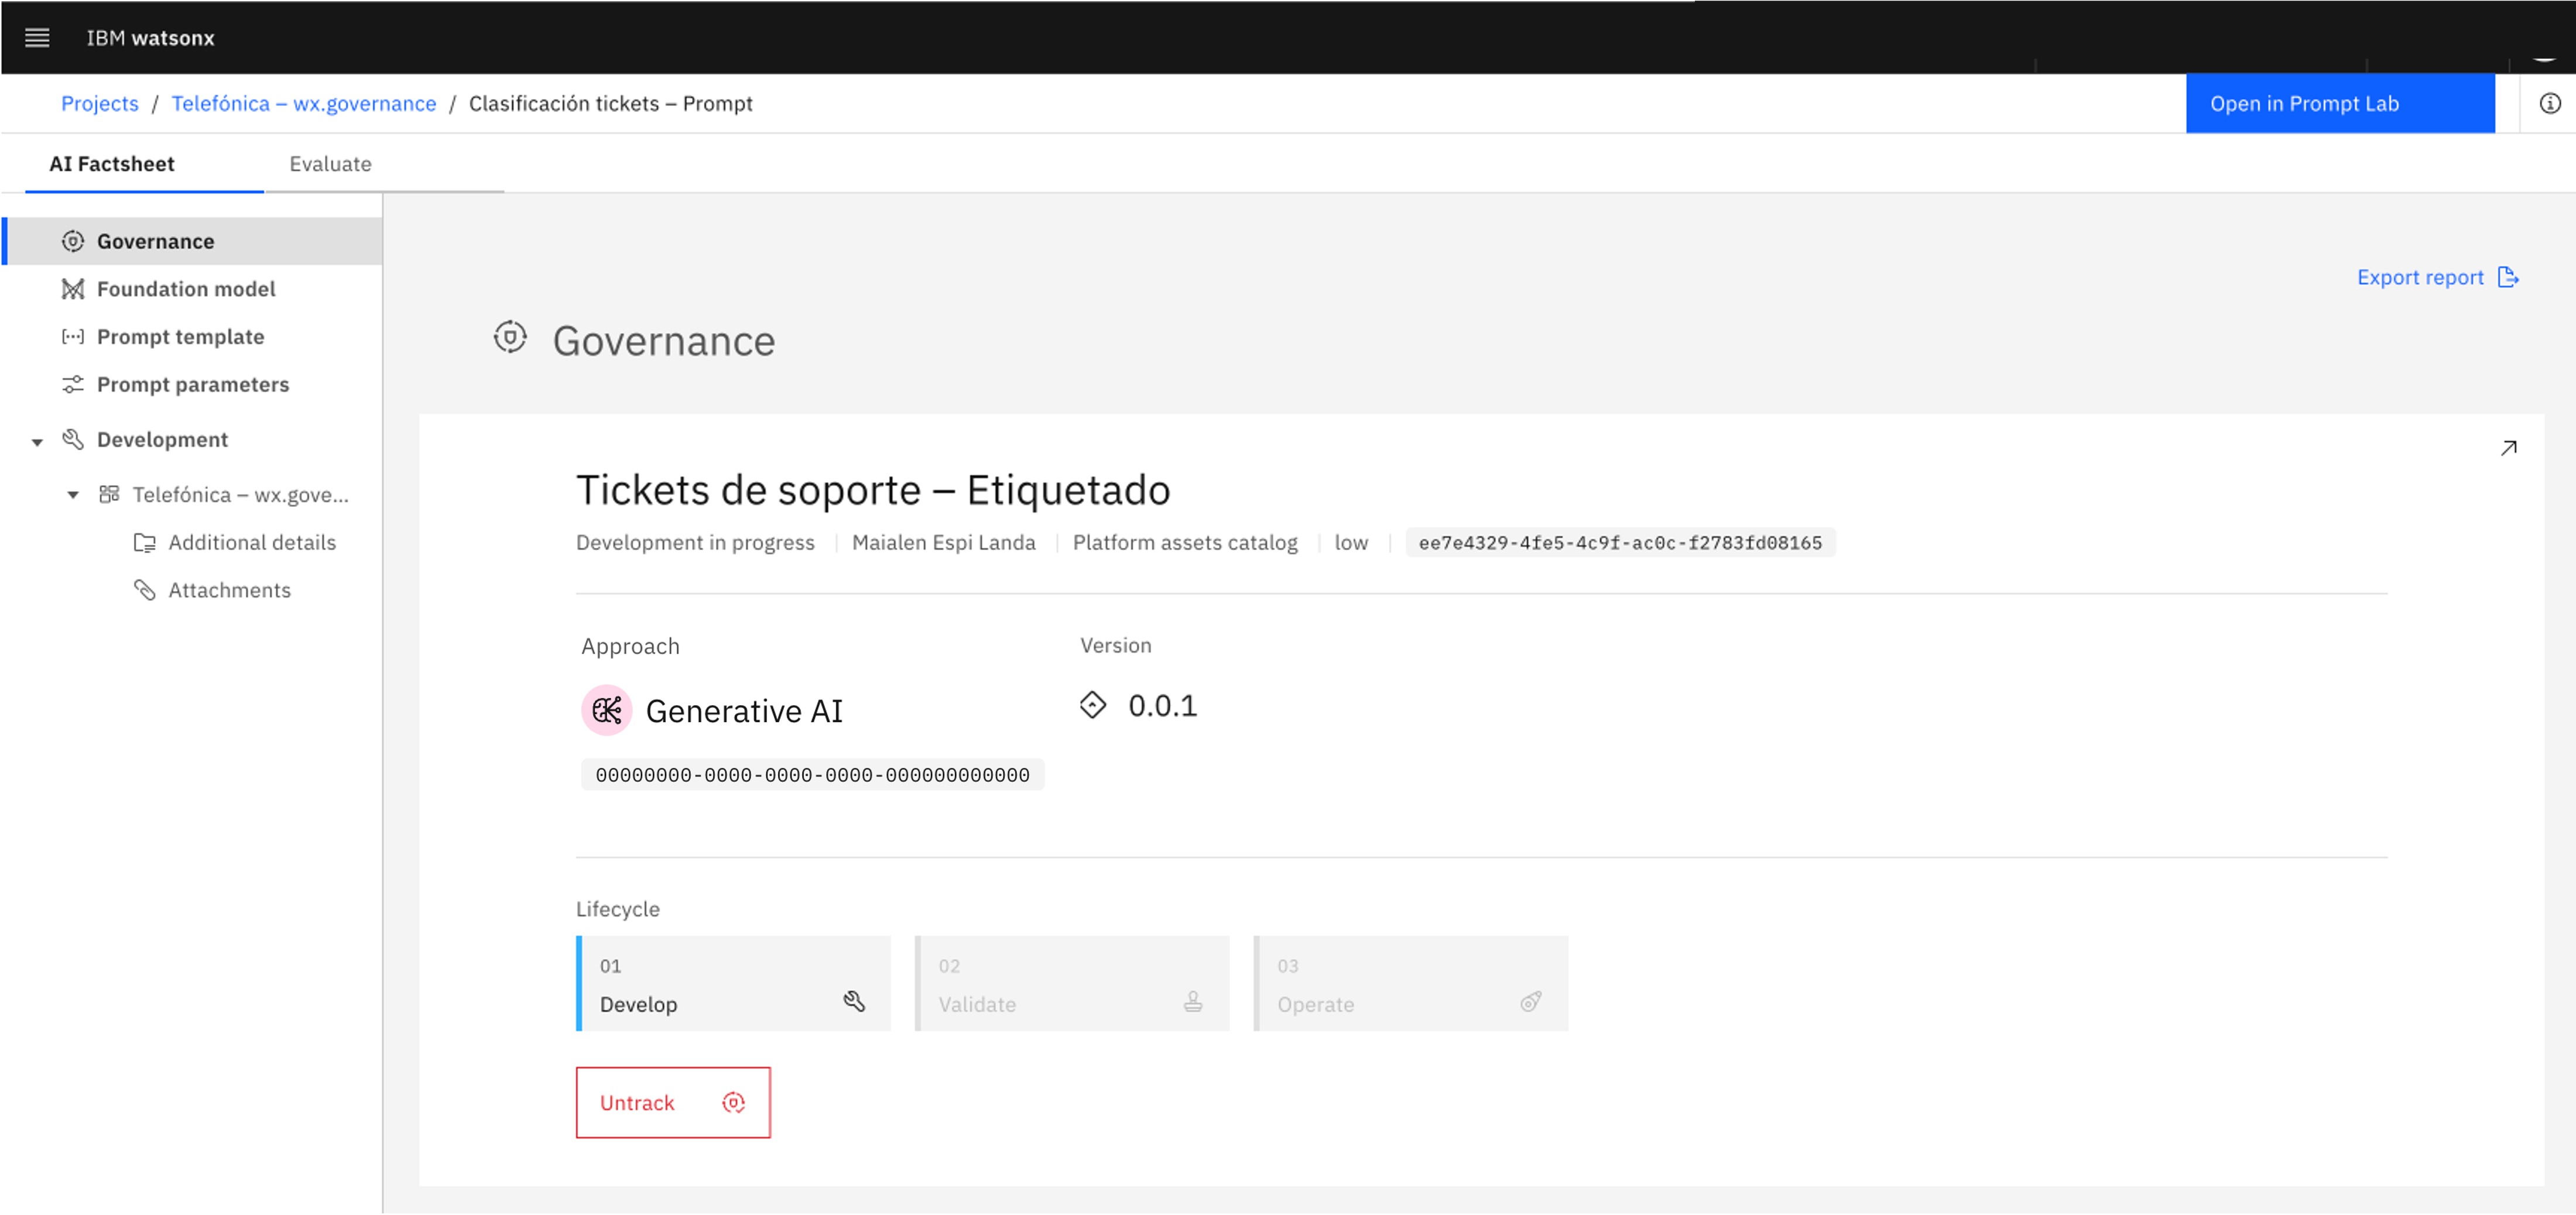Click the version diamond icon
This screenshot has width=2576, height=1215.
tap(1093, 706)
